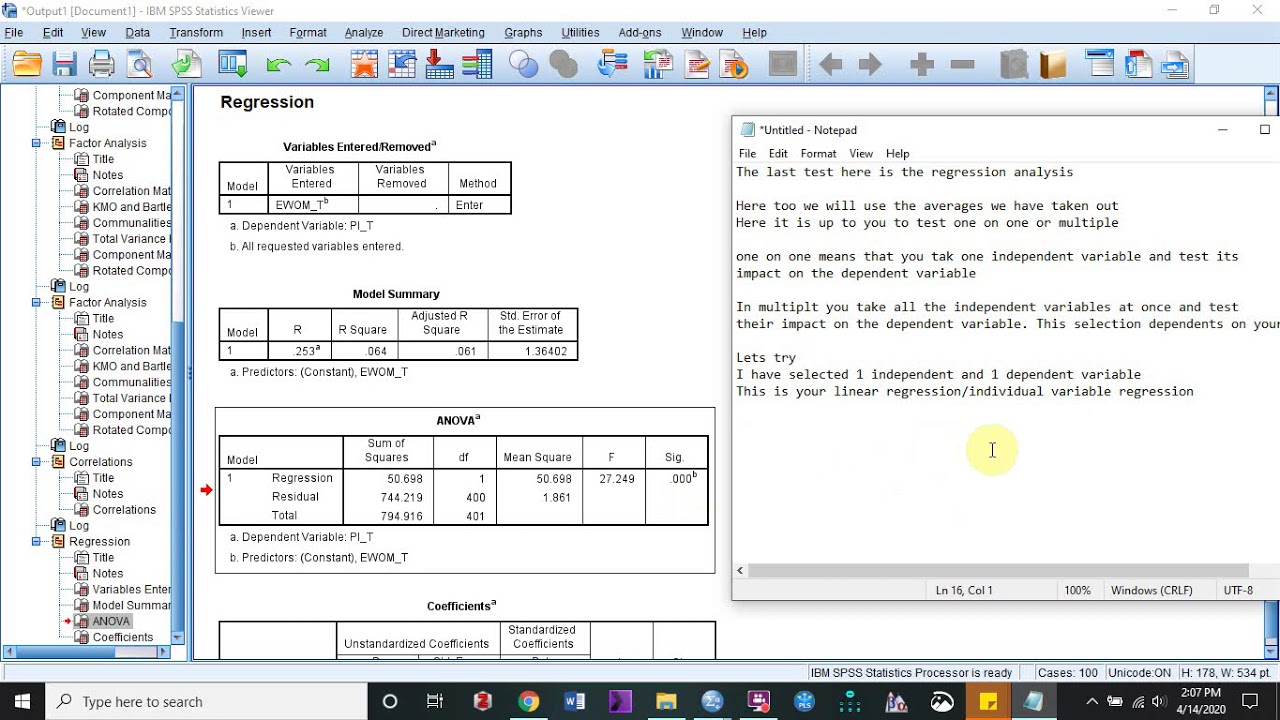
Task: Click the closed-book Hide icon in toolbar
Action: pos(1054,66)
